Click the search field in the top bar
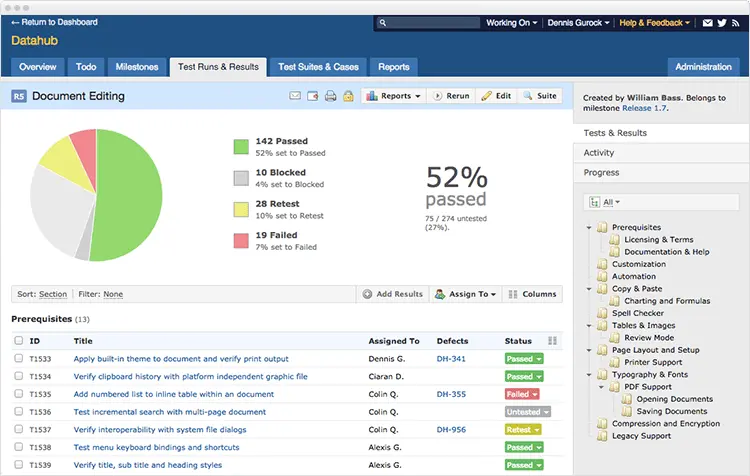Image resolution: width=750 pixels, height=476 pixels. click(428, 22)
